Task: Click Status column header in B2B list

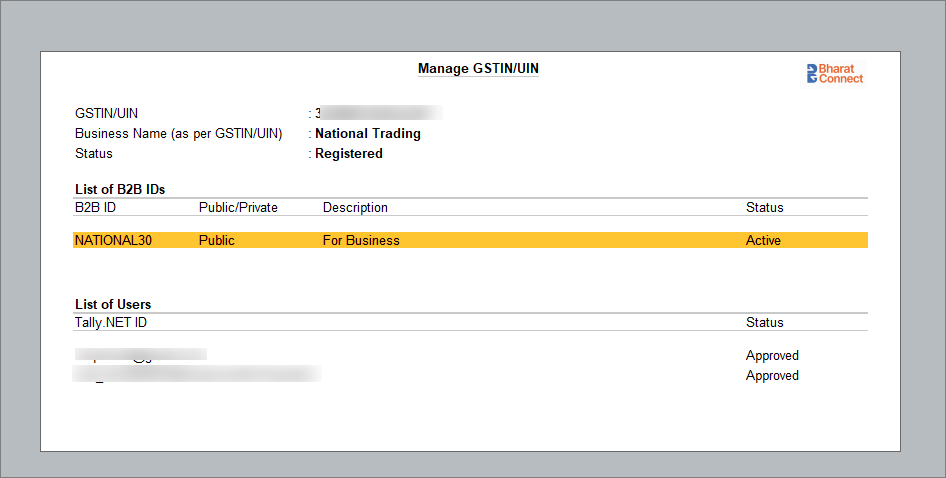Action: click(764, 208)
